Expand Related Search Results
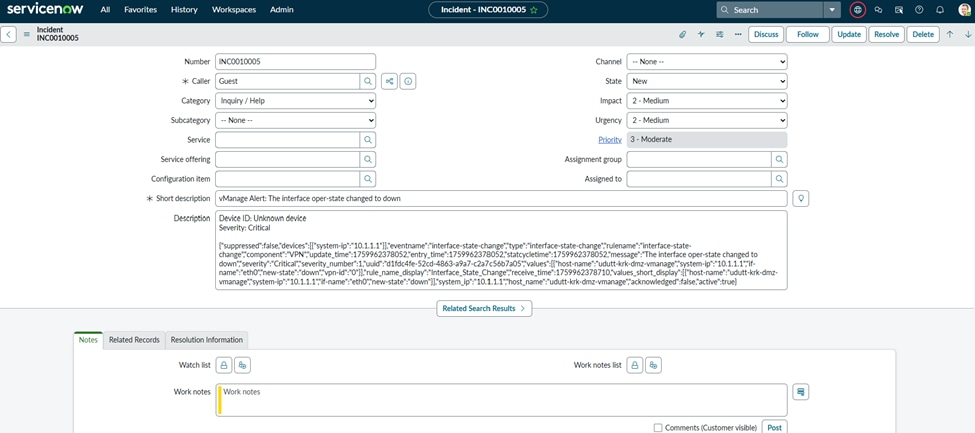975x433 pixels. coord(484,308)
